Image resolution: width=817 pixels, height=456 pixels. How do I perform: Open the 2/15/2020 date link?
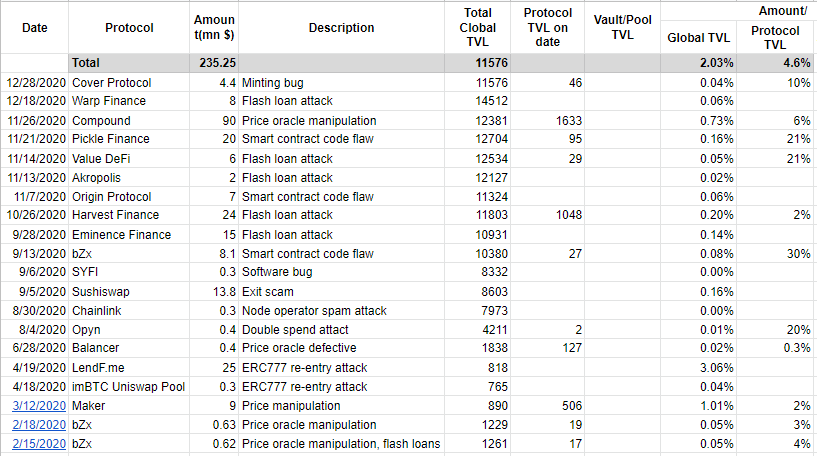pos(39,444)
